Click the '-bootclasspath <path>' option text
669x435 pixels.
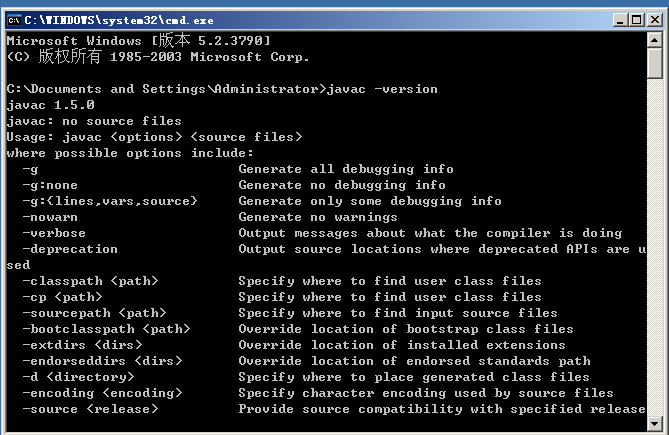pos(106,329)
